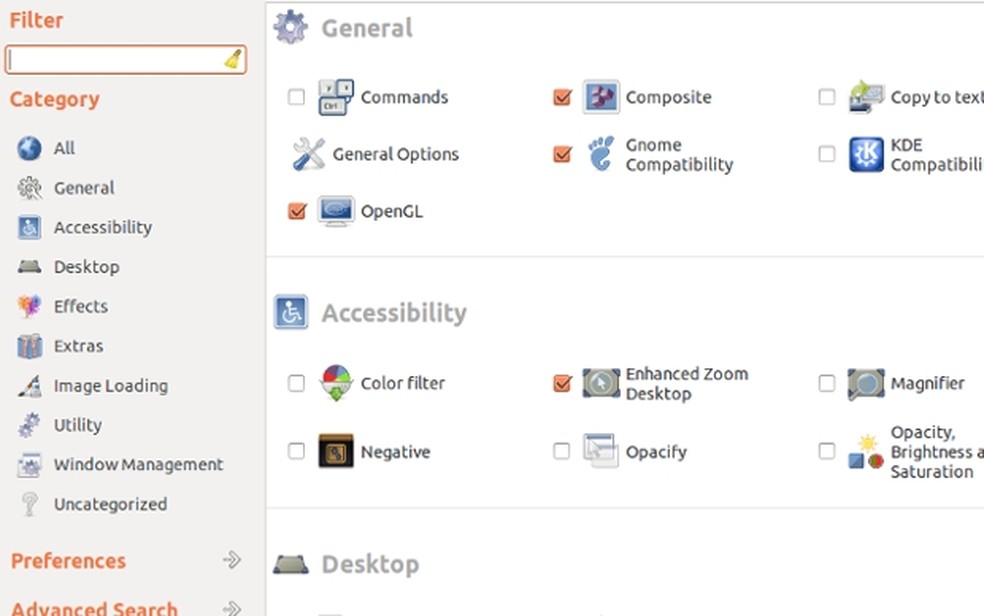Show the Effects category
The image size is (984, 616).
pyautogui.click(x=80, y=306)
